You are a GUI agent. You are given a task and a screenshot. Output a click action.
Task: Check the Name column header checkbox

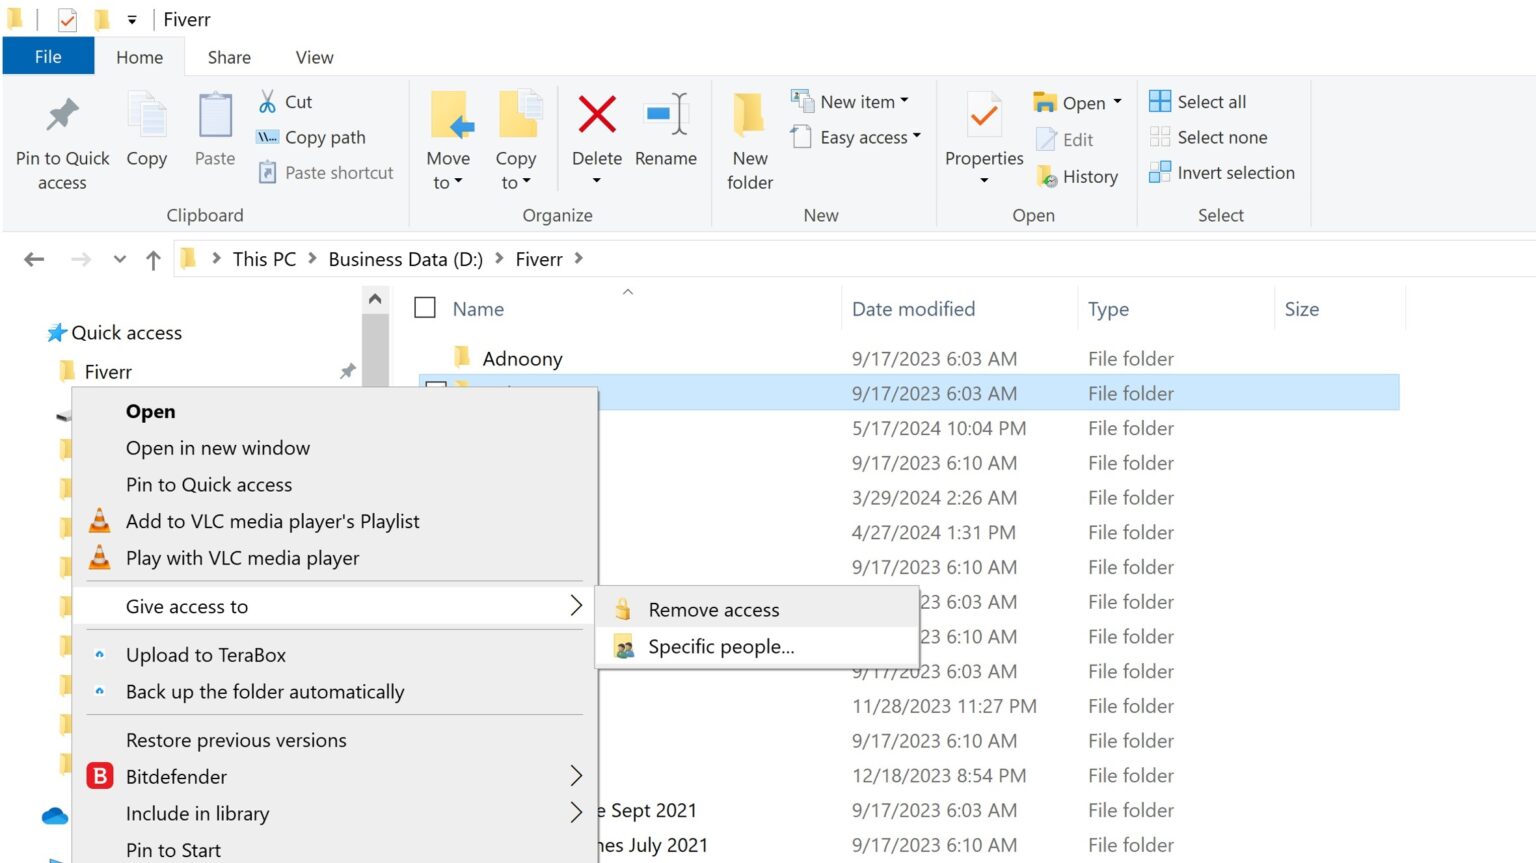click(x=425, y=307)
